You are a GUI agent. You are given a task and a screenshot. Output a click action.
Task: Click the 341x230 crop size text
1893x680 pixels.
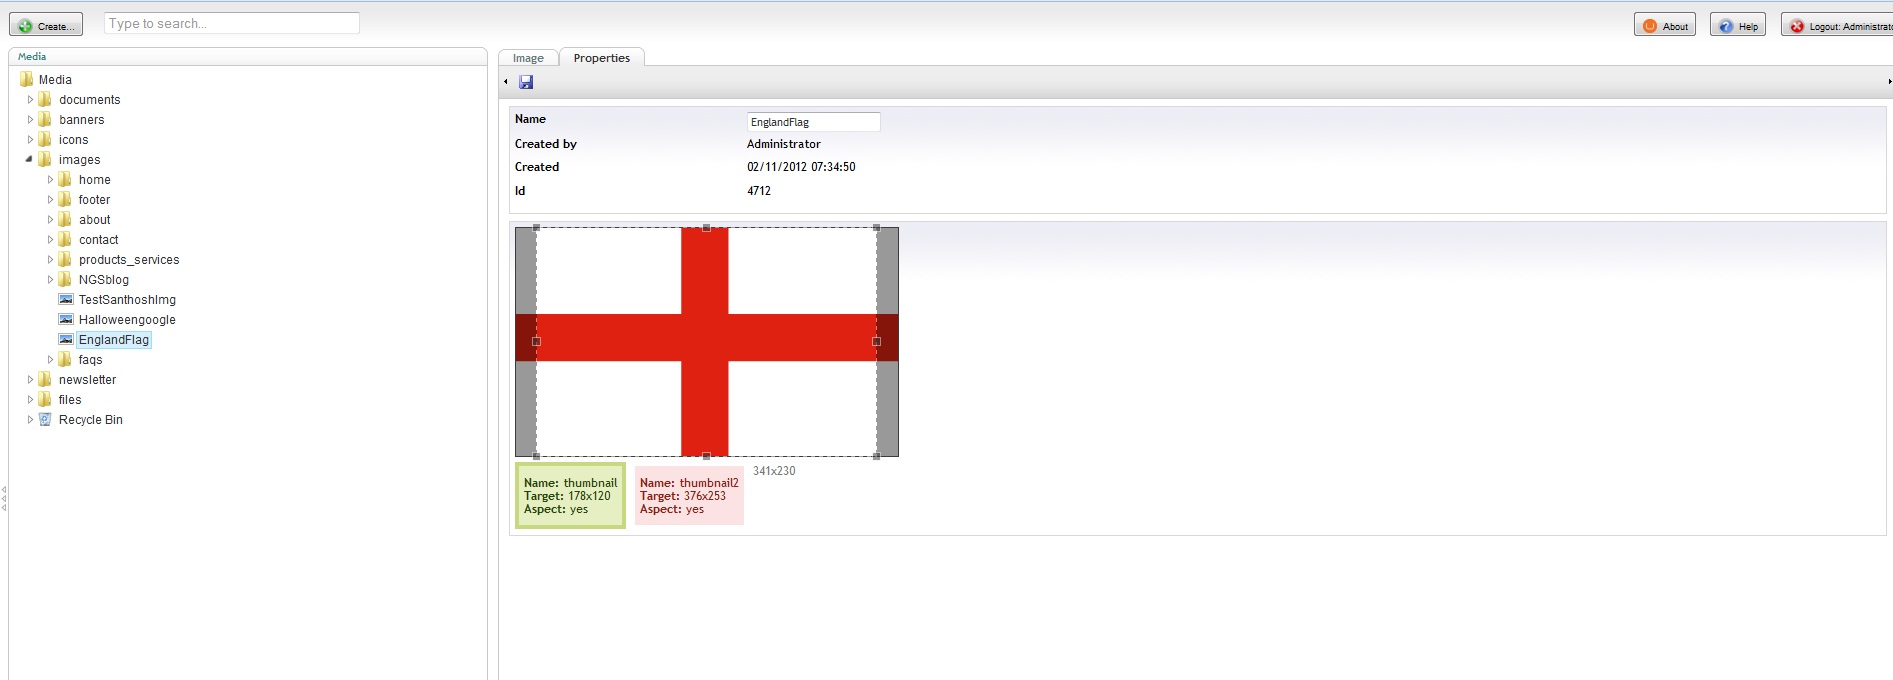click(774, 471)
